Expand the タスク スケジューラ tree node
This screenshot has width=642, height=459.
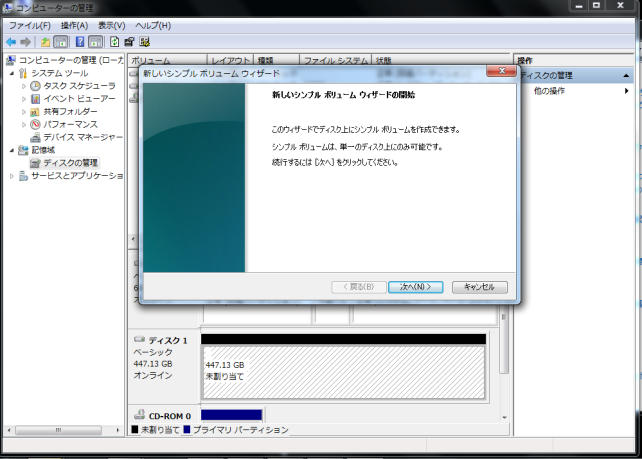coord(24,86)
